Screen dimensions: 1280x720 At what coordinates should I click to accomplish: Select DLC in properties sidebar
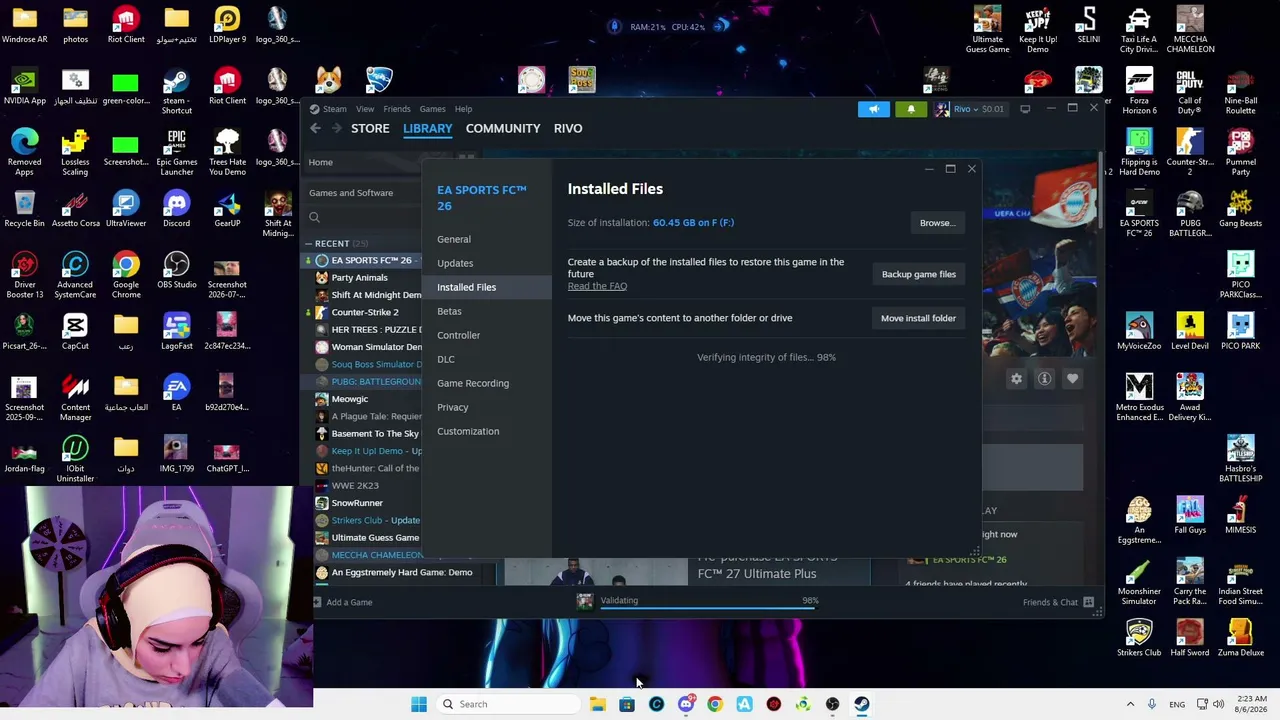pos(446,359)
